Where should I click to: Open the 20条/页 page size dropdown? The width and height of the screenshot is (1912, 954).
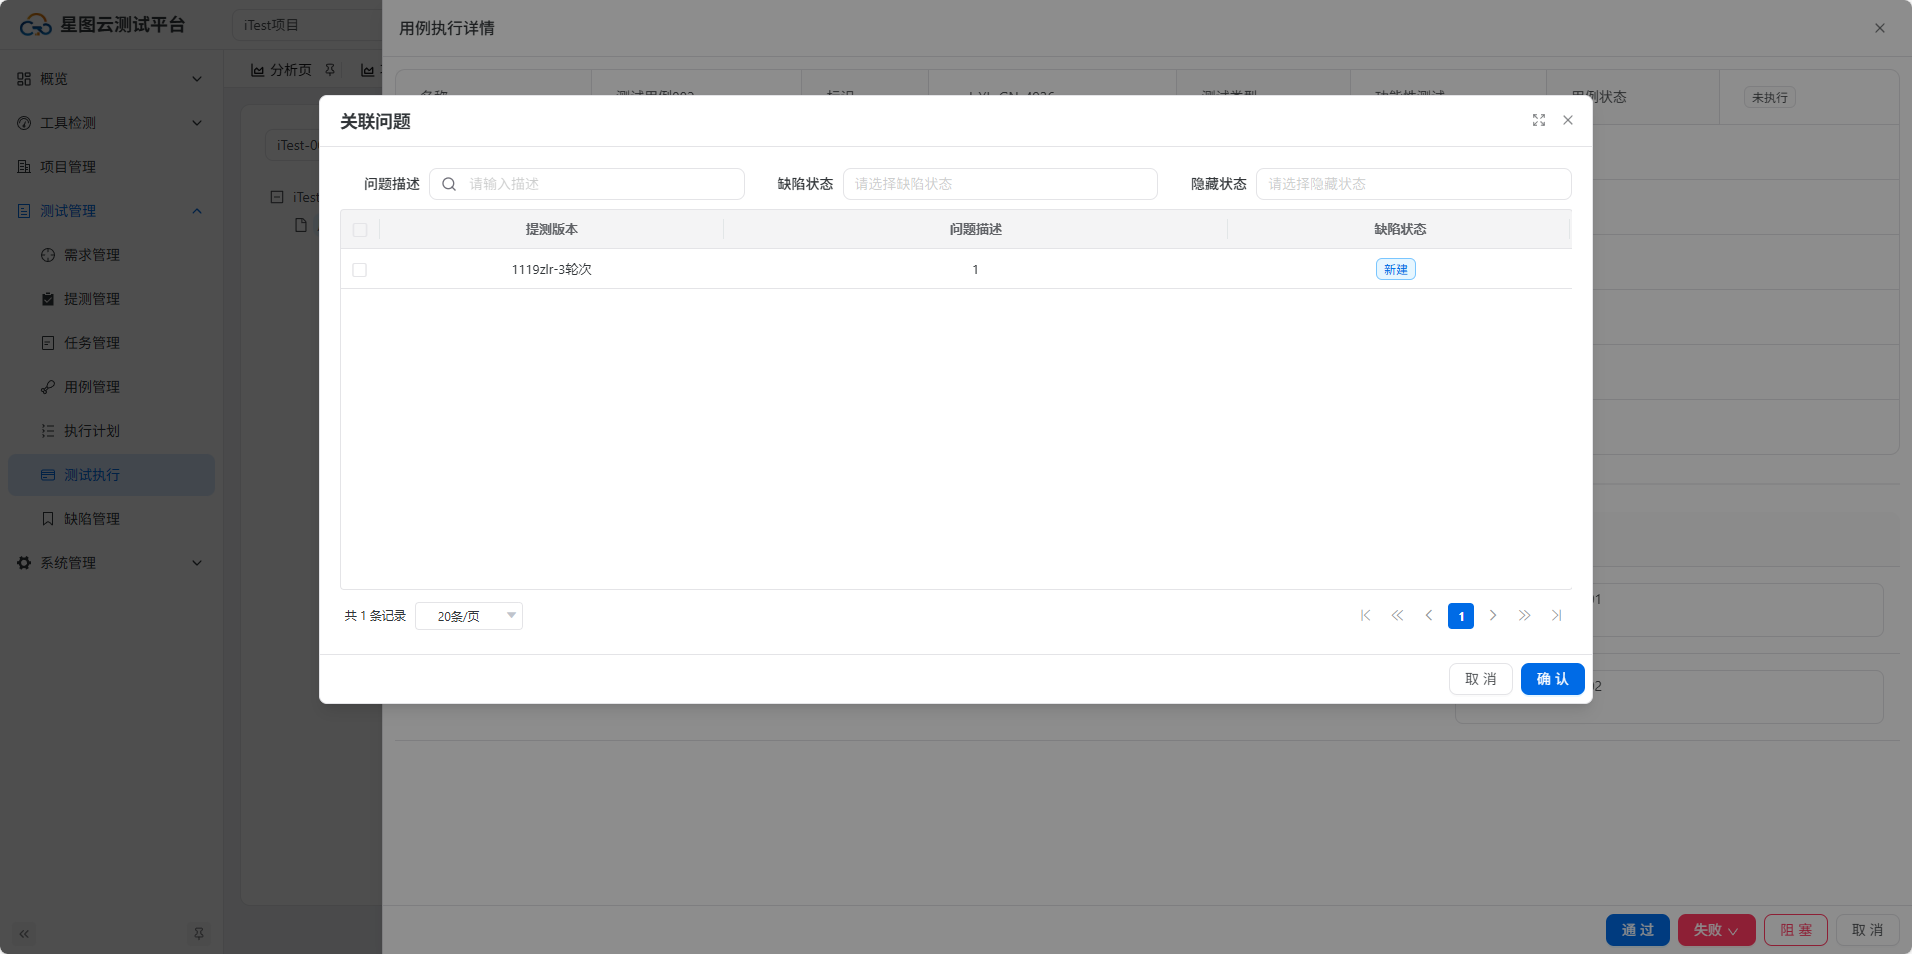click(469, 616)
